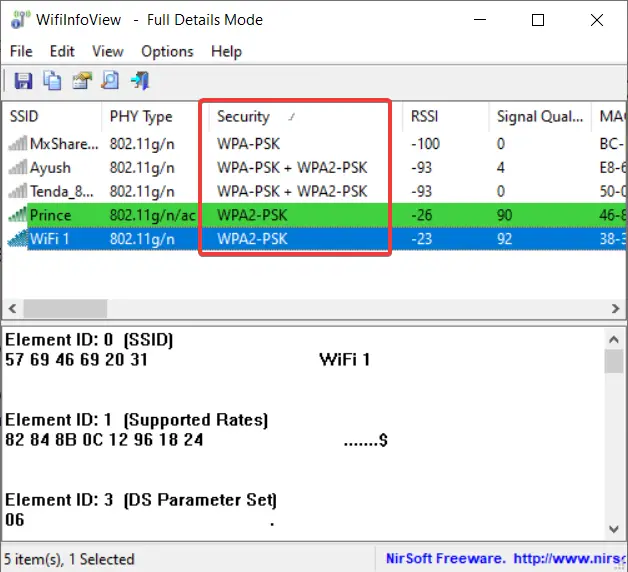Click the details pane scroll down arrow
This screenshot has width=628, height=572.
[614, 529]
